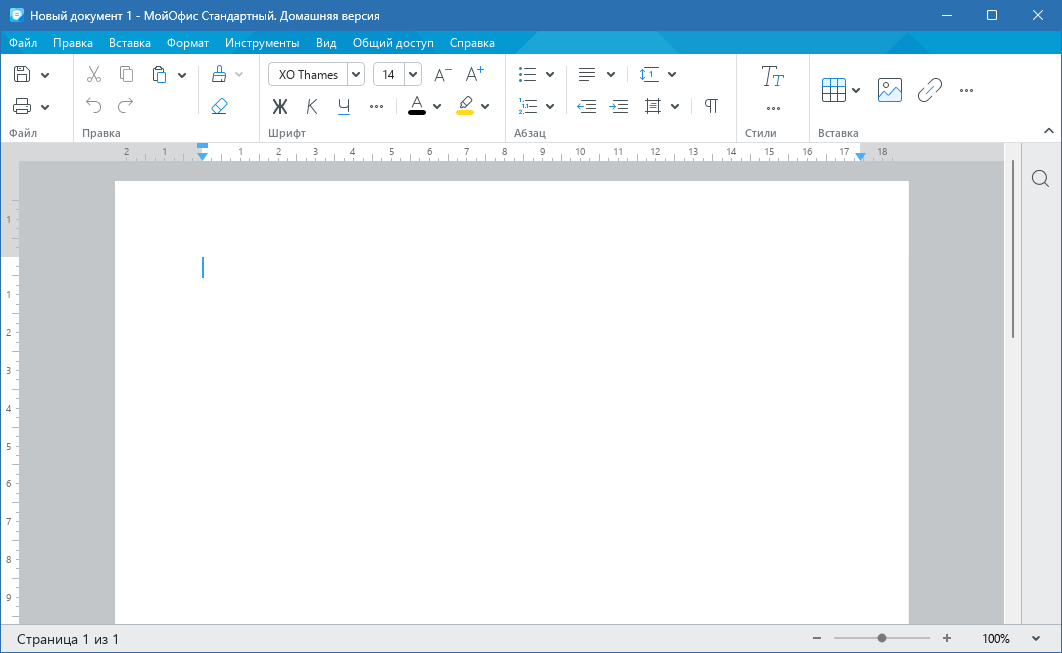Expand the Paste options arrow

[182, 75]
